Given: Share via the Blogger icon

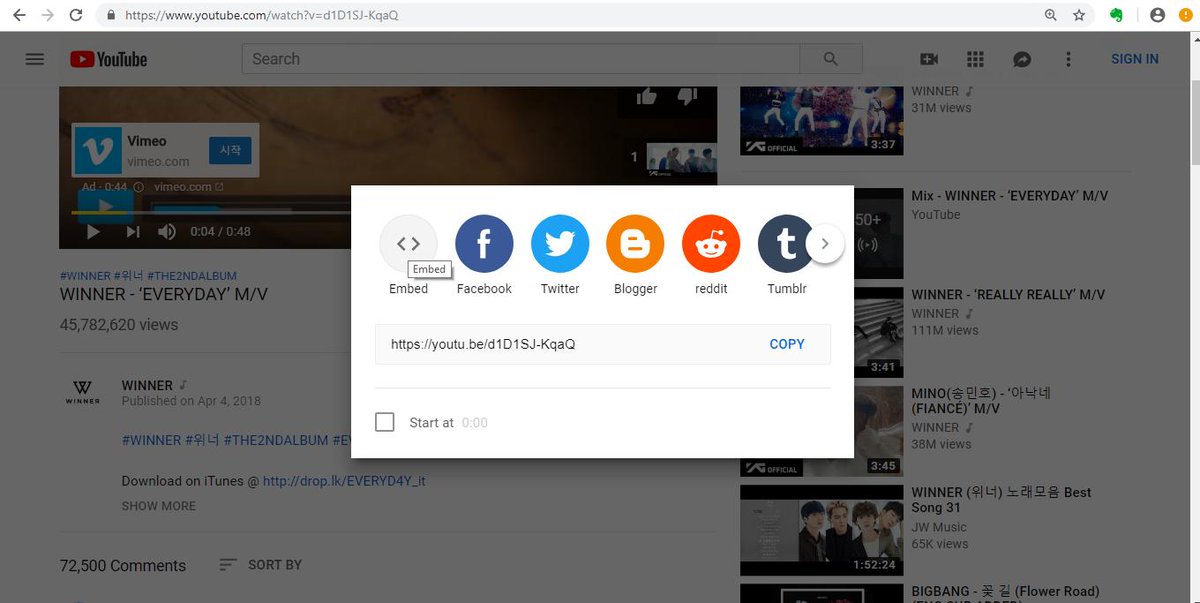Looking at the screenshot, I should 636,244.
